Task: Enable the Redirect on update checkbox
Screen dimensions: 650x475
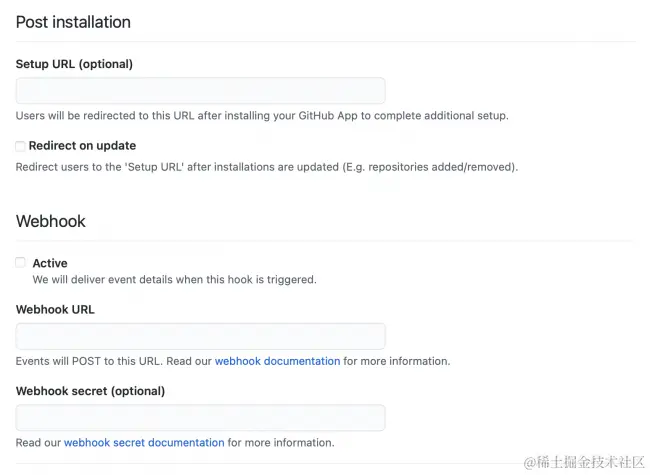Action: tap(20, 146)
